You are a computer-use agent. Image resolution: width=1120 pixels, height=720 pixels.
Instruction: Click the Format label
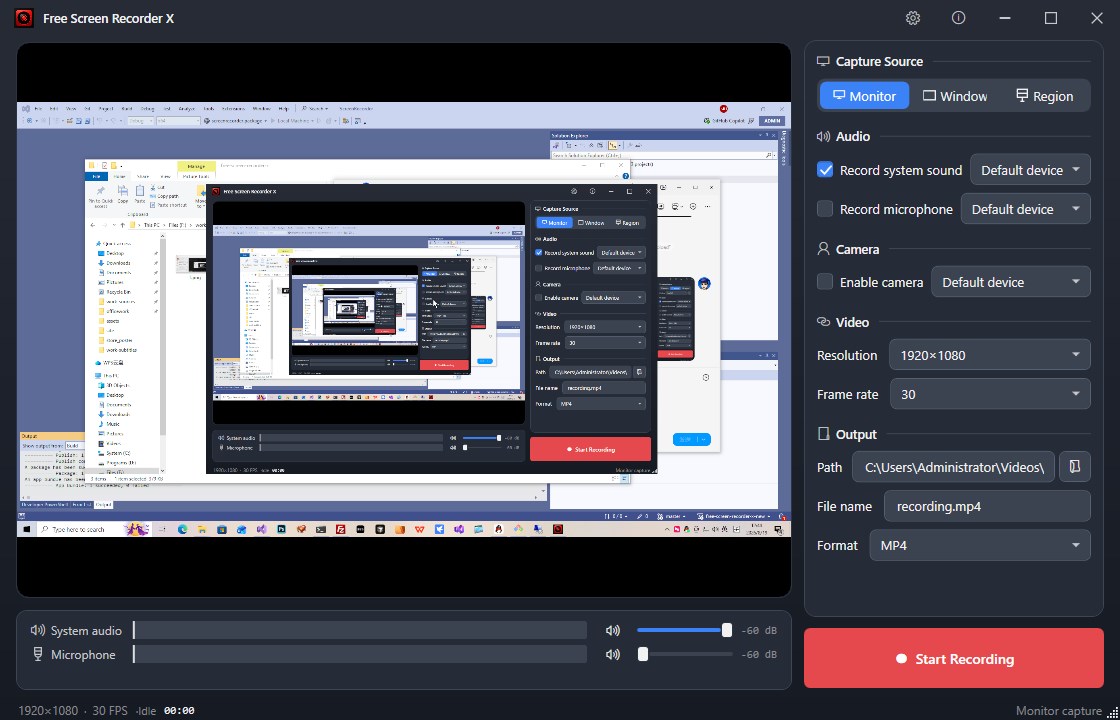(837, 546)
